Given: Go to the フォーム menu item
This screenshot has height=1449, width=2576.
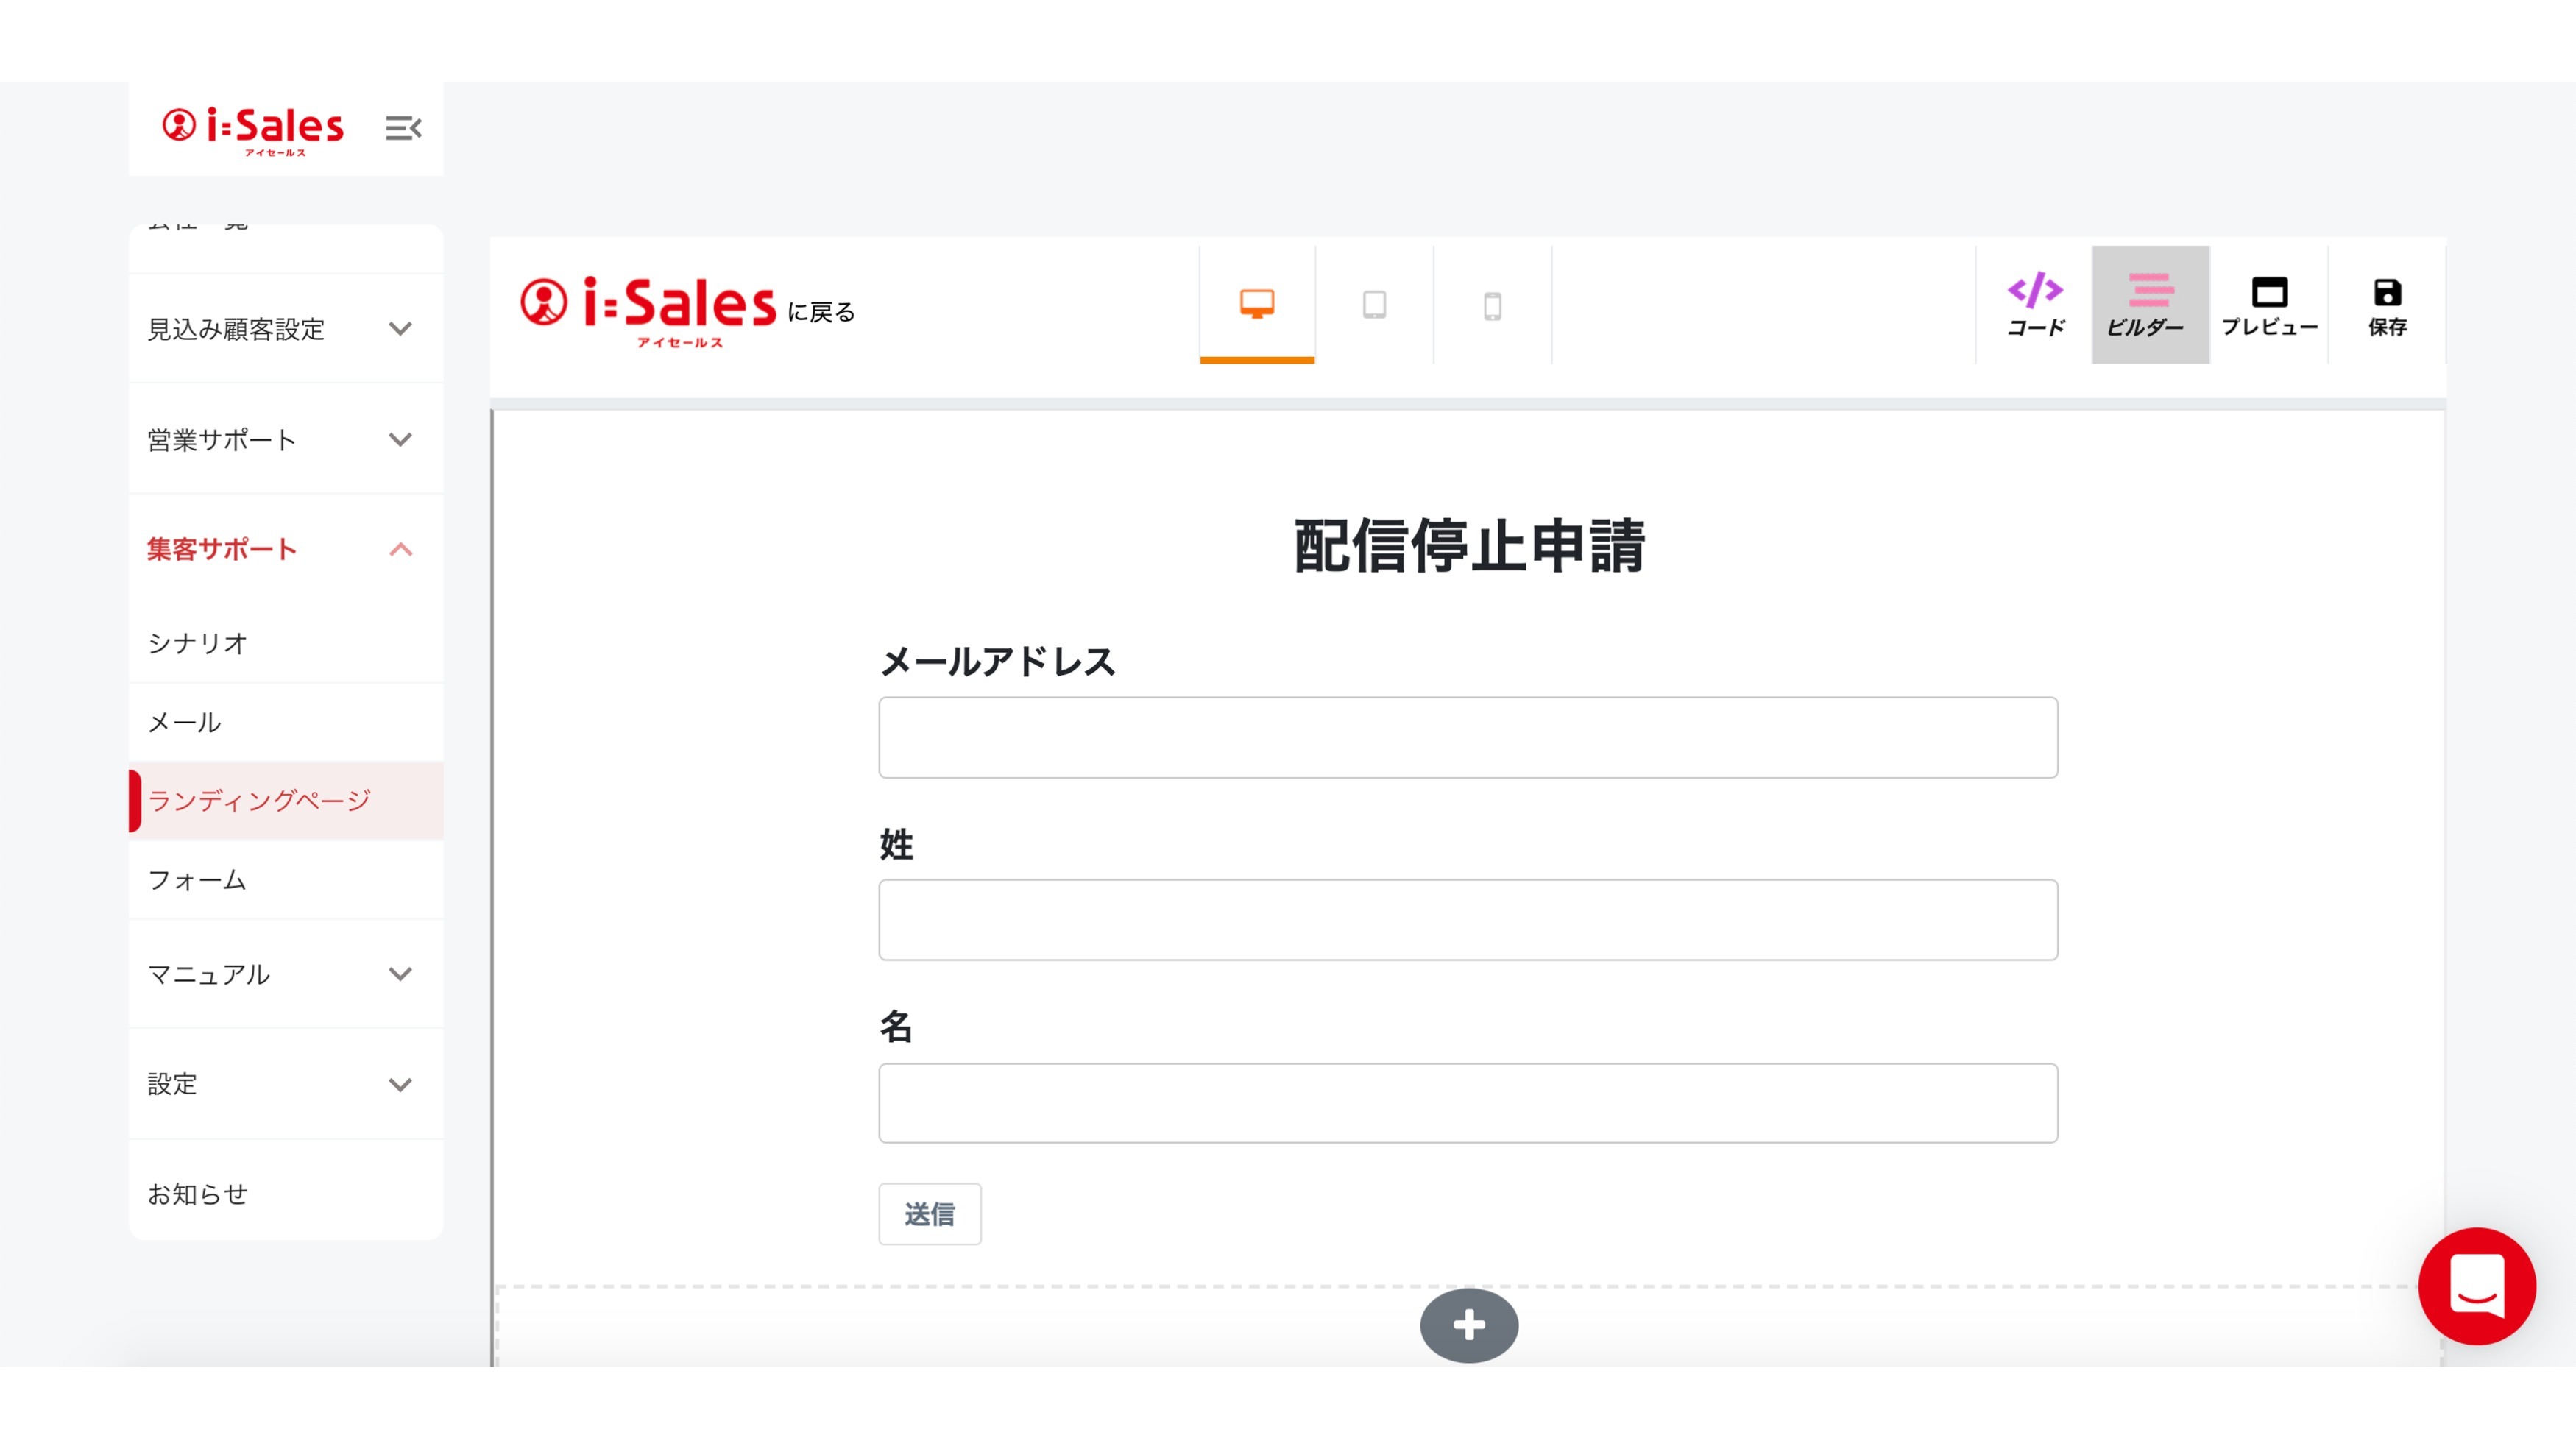Looking at the screenshot, I should point(197,880).
